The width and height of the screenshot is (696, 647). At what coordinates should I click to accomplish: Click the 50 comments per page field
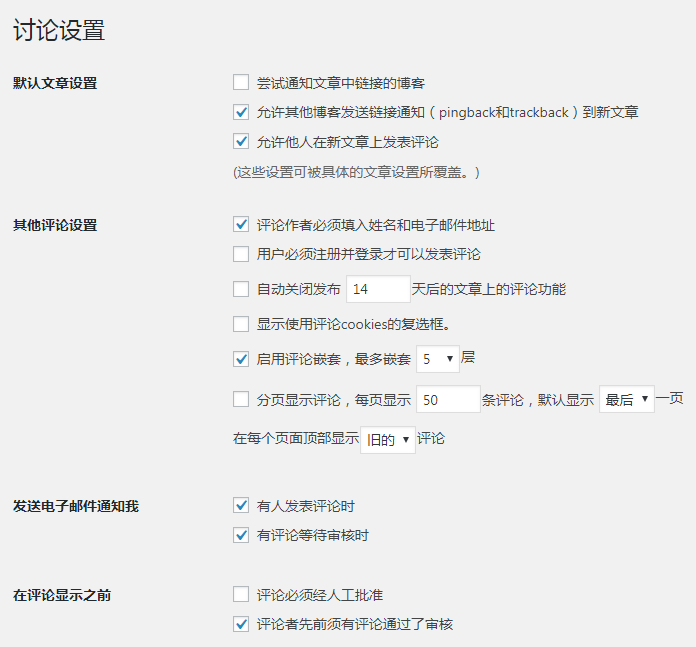[448, 399]
